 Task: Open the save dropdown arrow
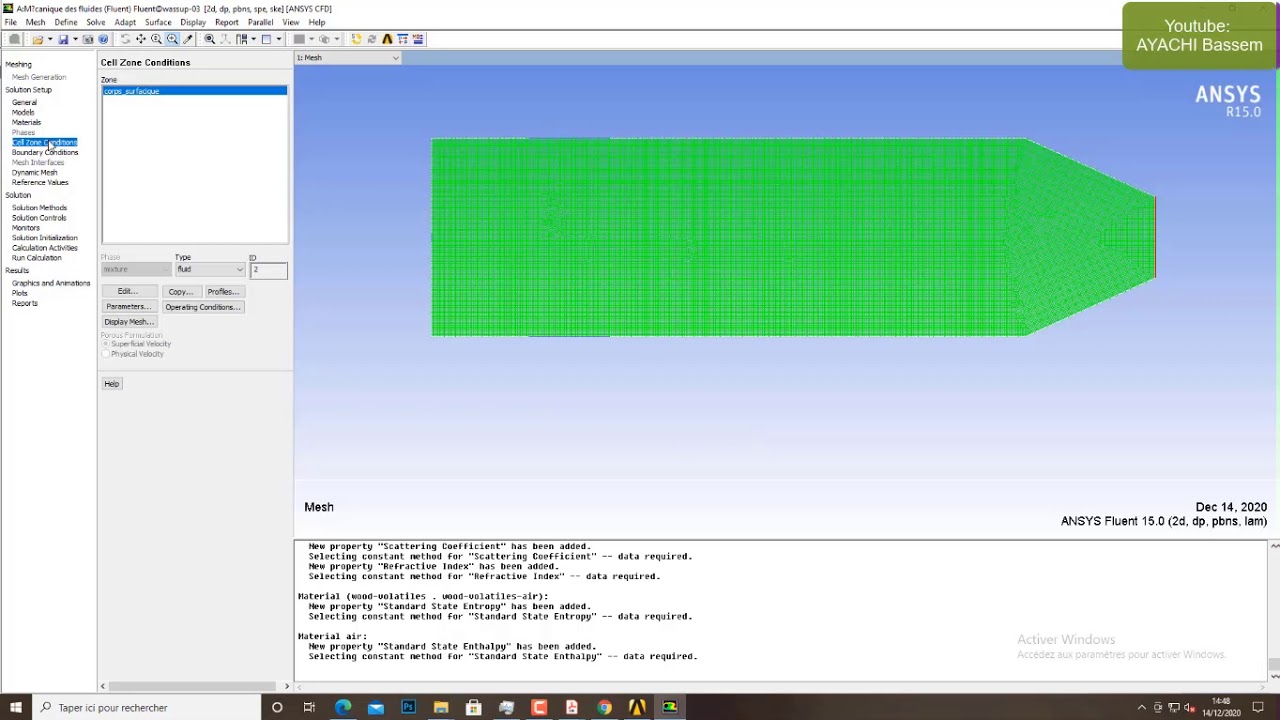click(75, 39)
